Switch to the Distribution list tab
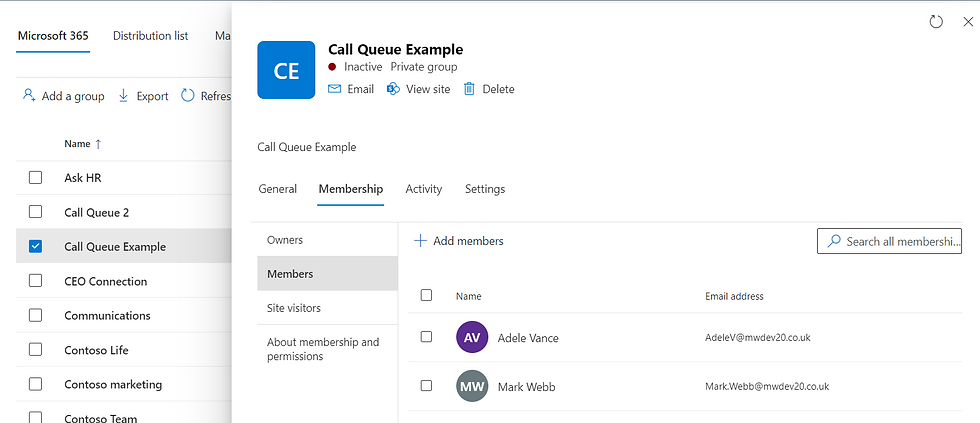The width and height of the screenshot is (980, 423). point(151,36)
